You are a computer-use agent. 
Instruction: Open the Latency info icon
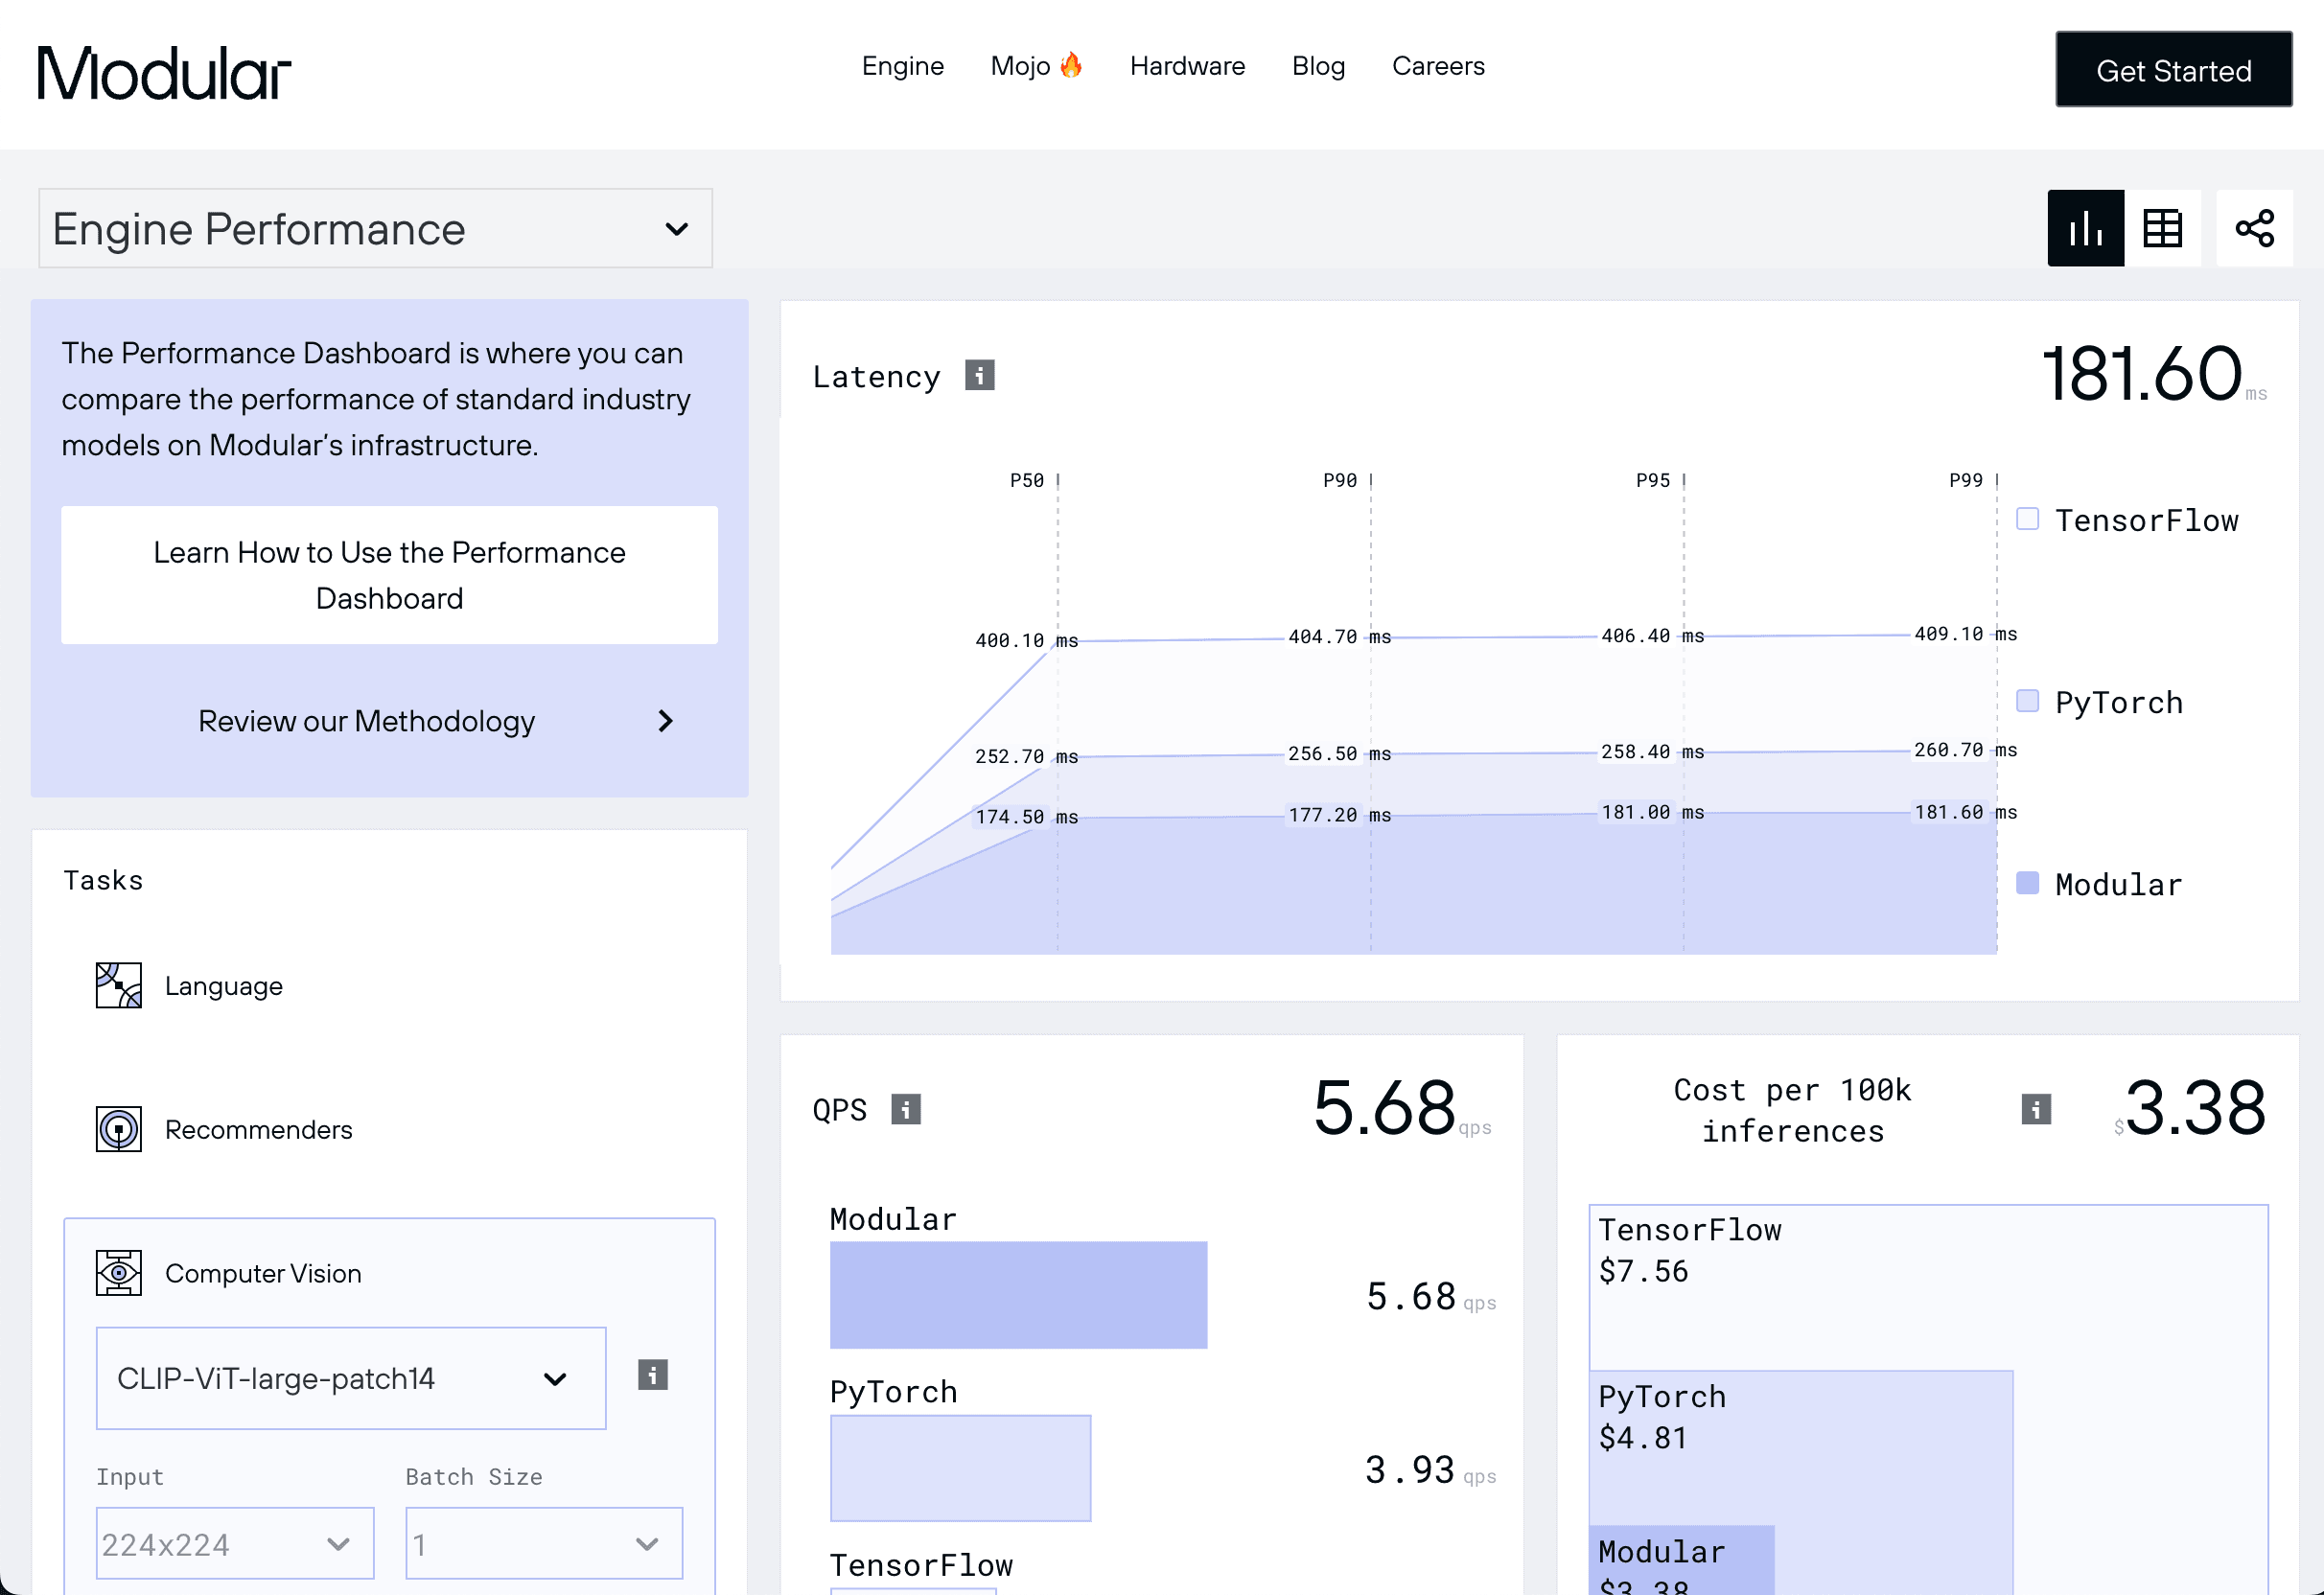point(979,375)
